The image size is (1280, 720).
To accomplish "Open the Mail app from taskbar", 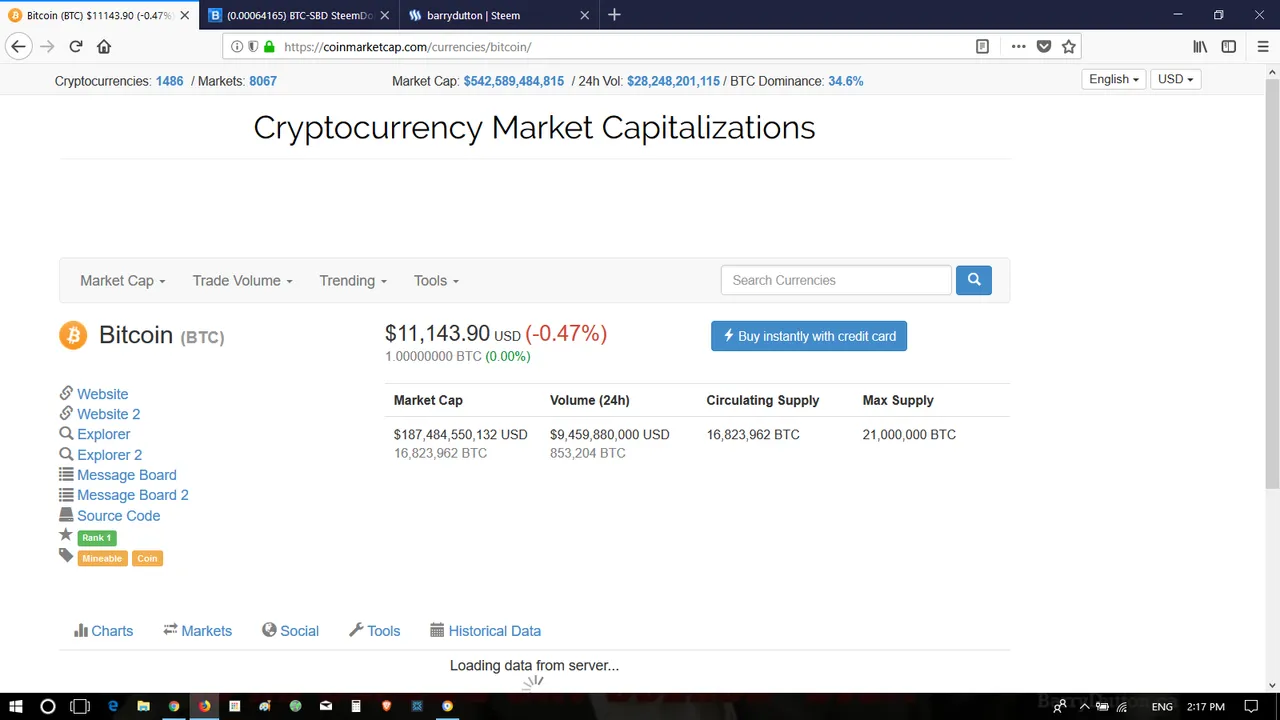I will point(326,706).
